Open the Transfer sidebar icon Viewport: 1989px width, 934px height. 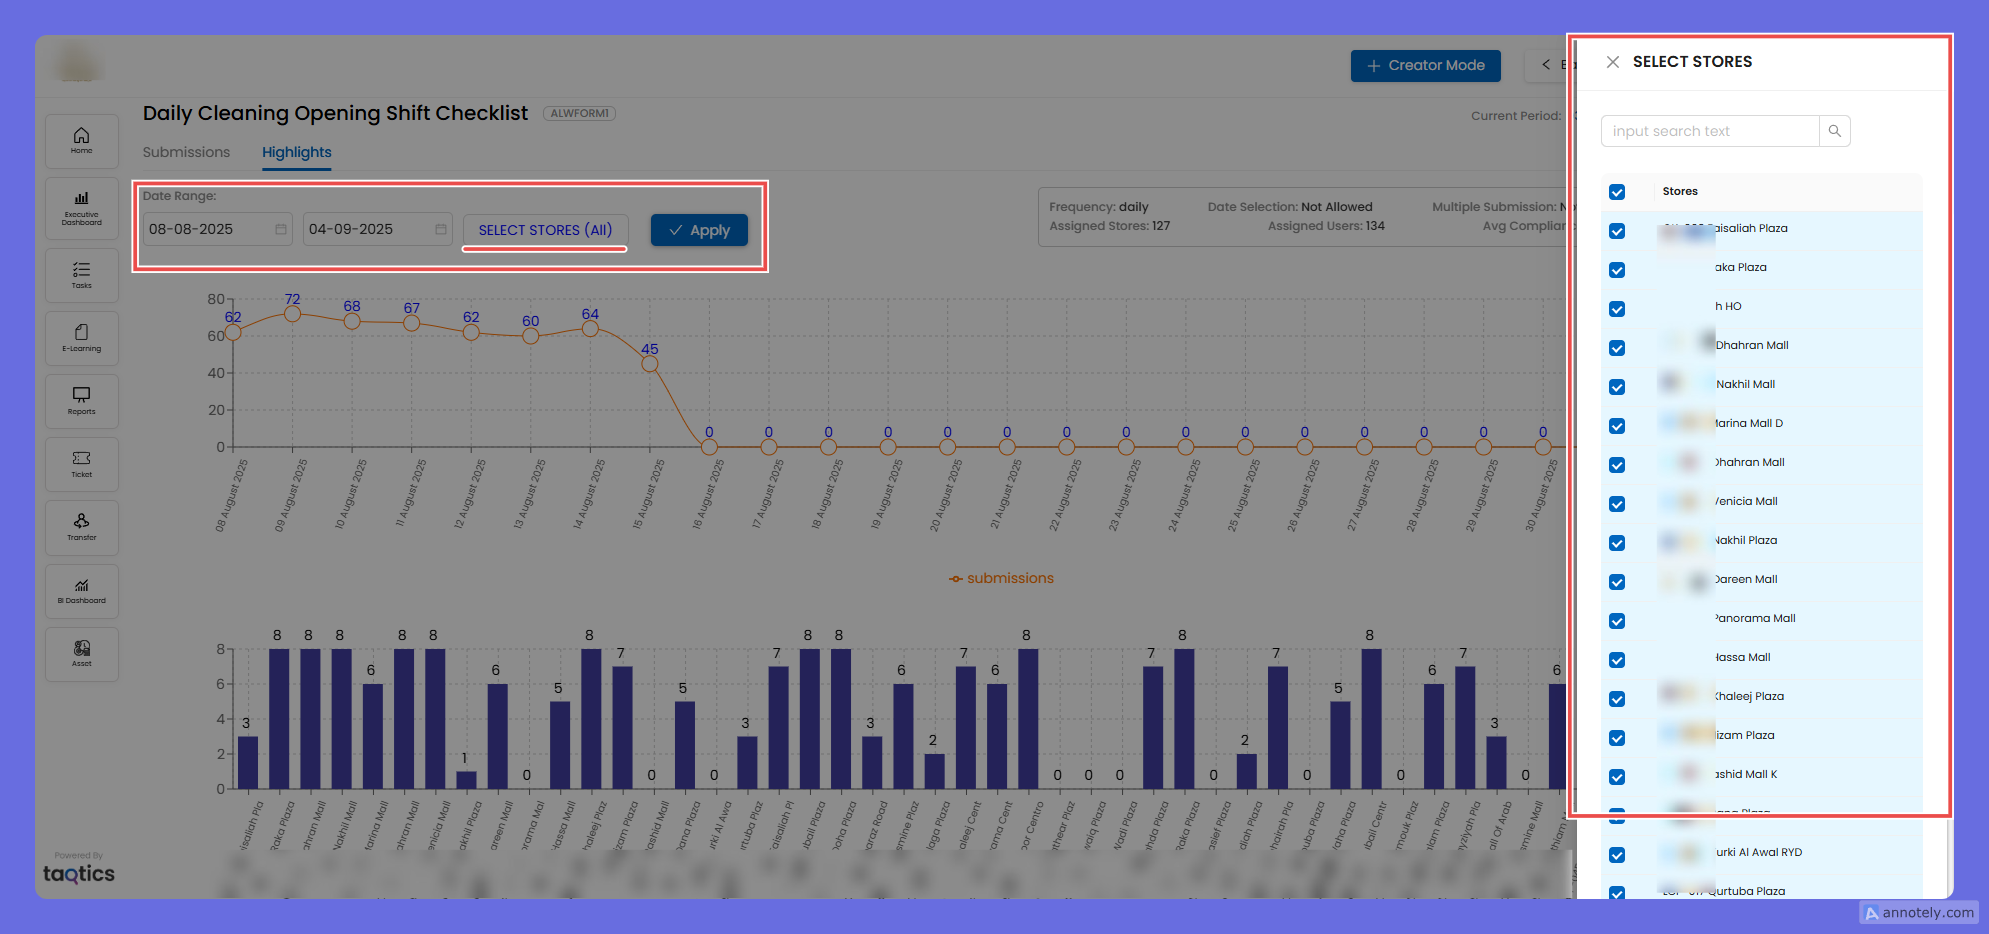point(82,527)
